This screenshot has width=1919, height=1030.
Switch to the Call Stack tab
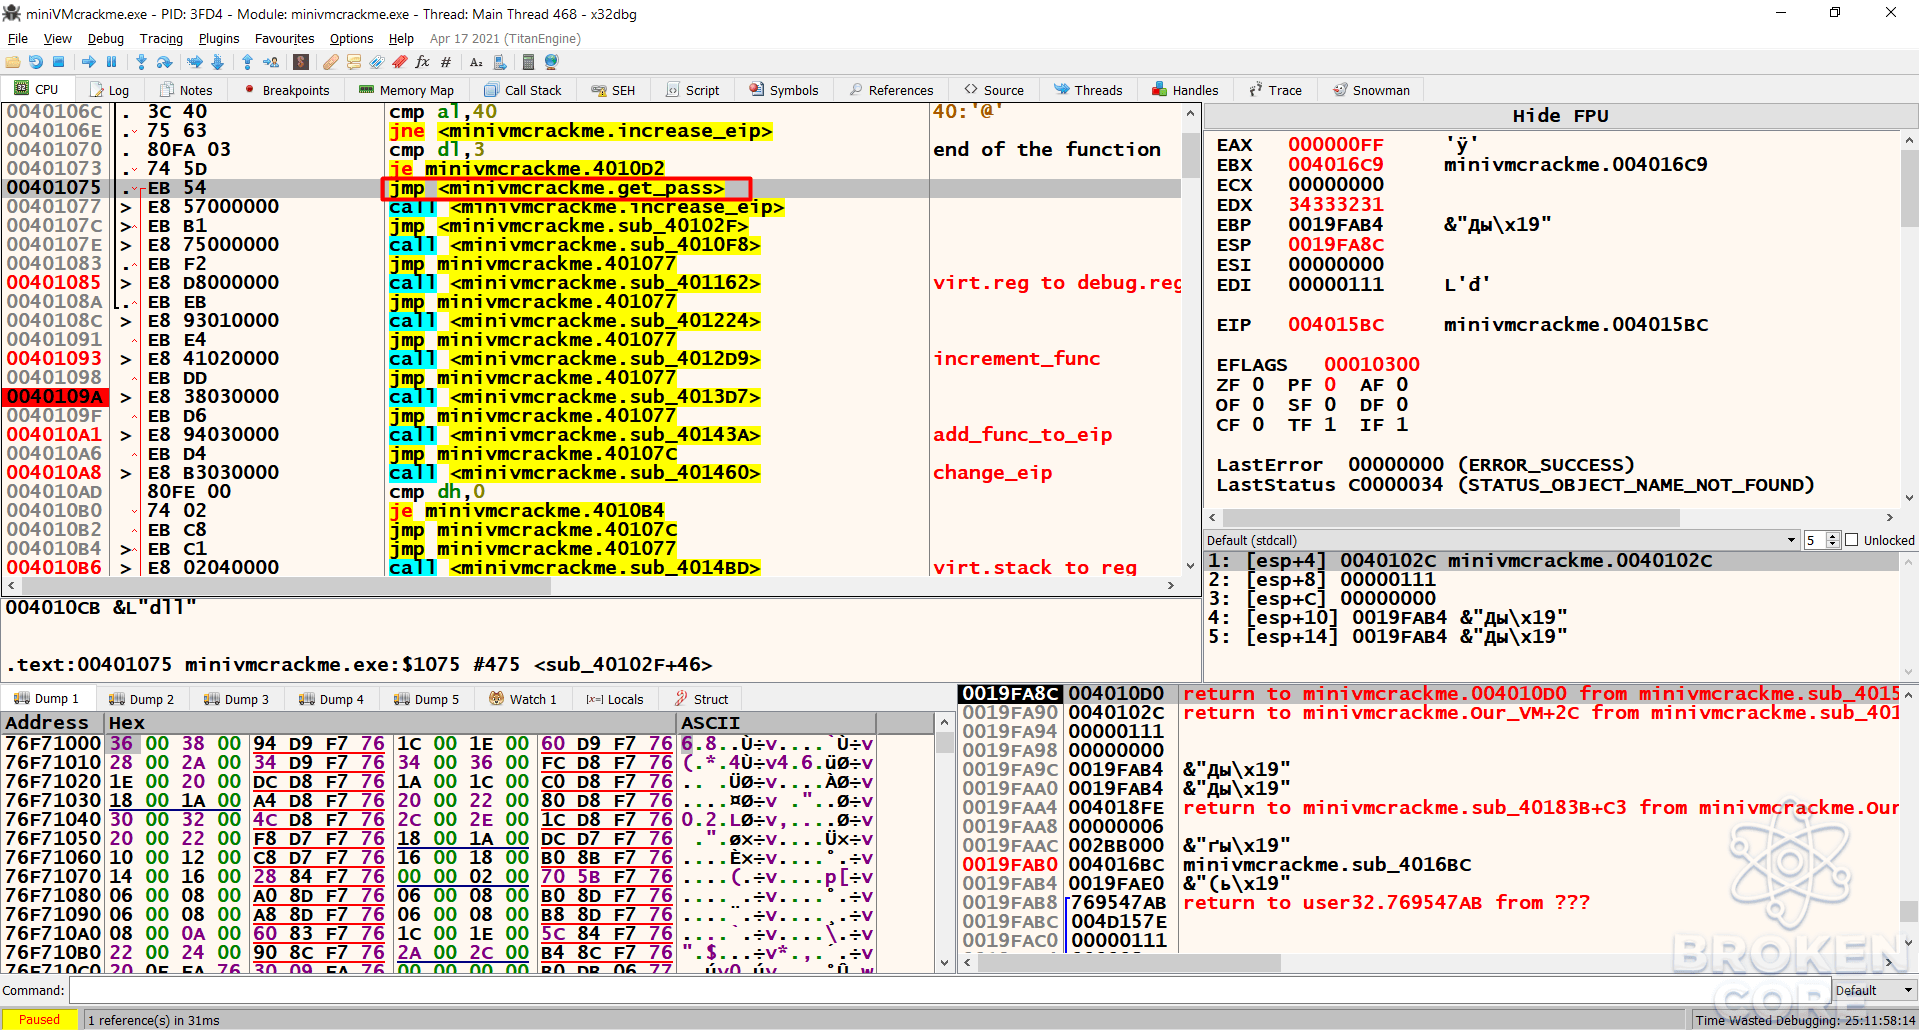[x=522, y=90]
